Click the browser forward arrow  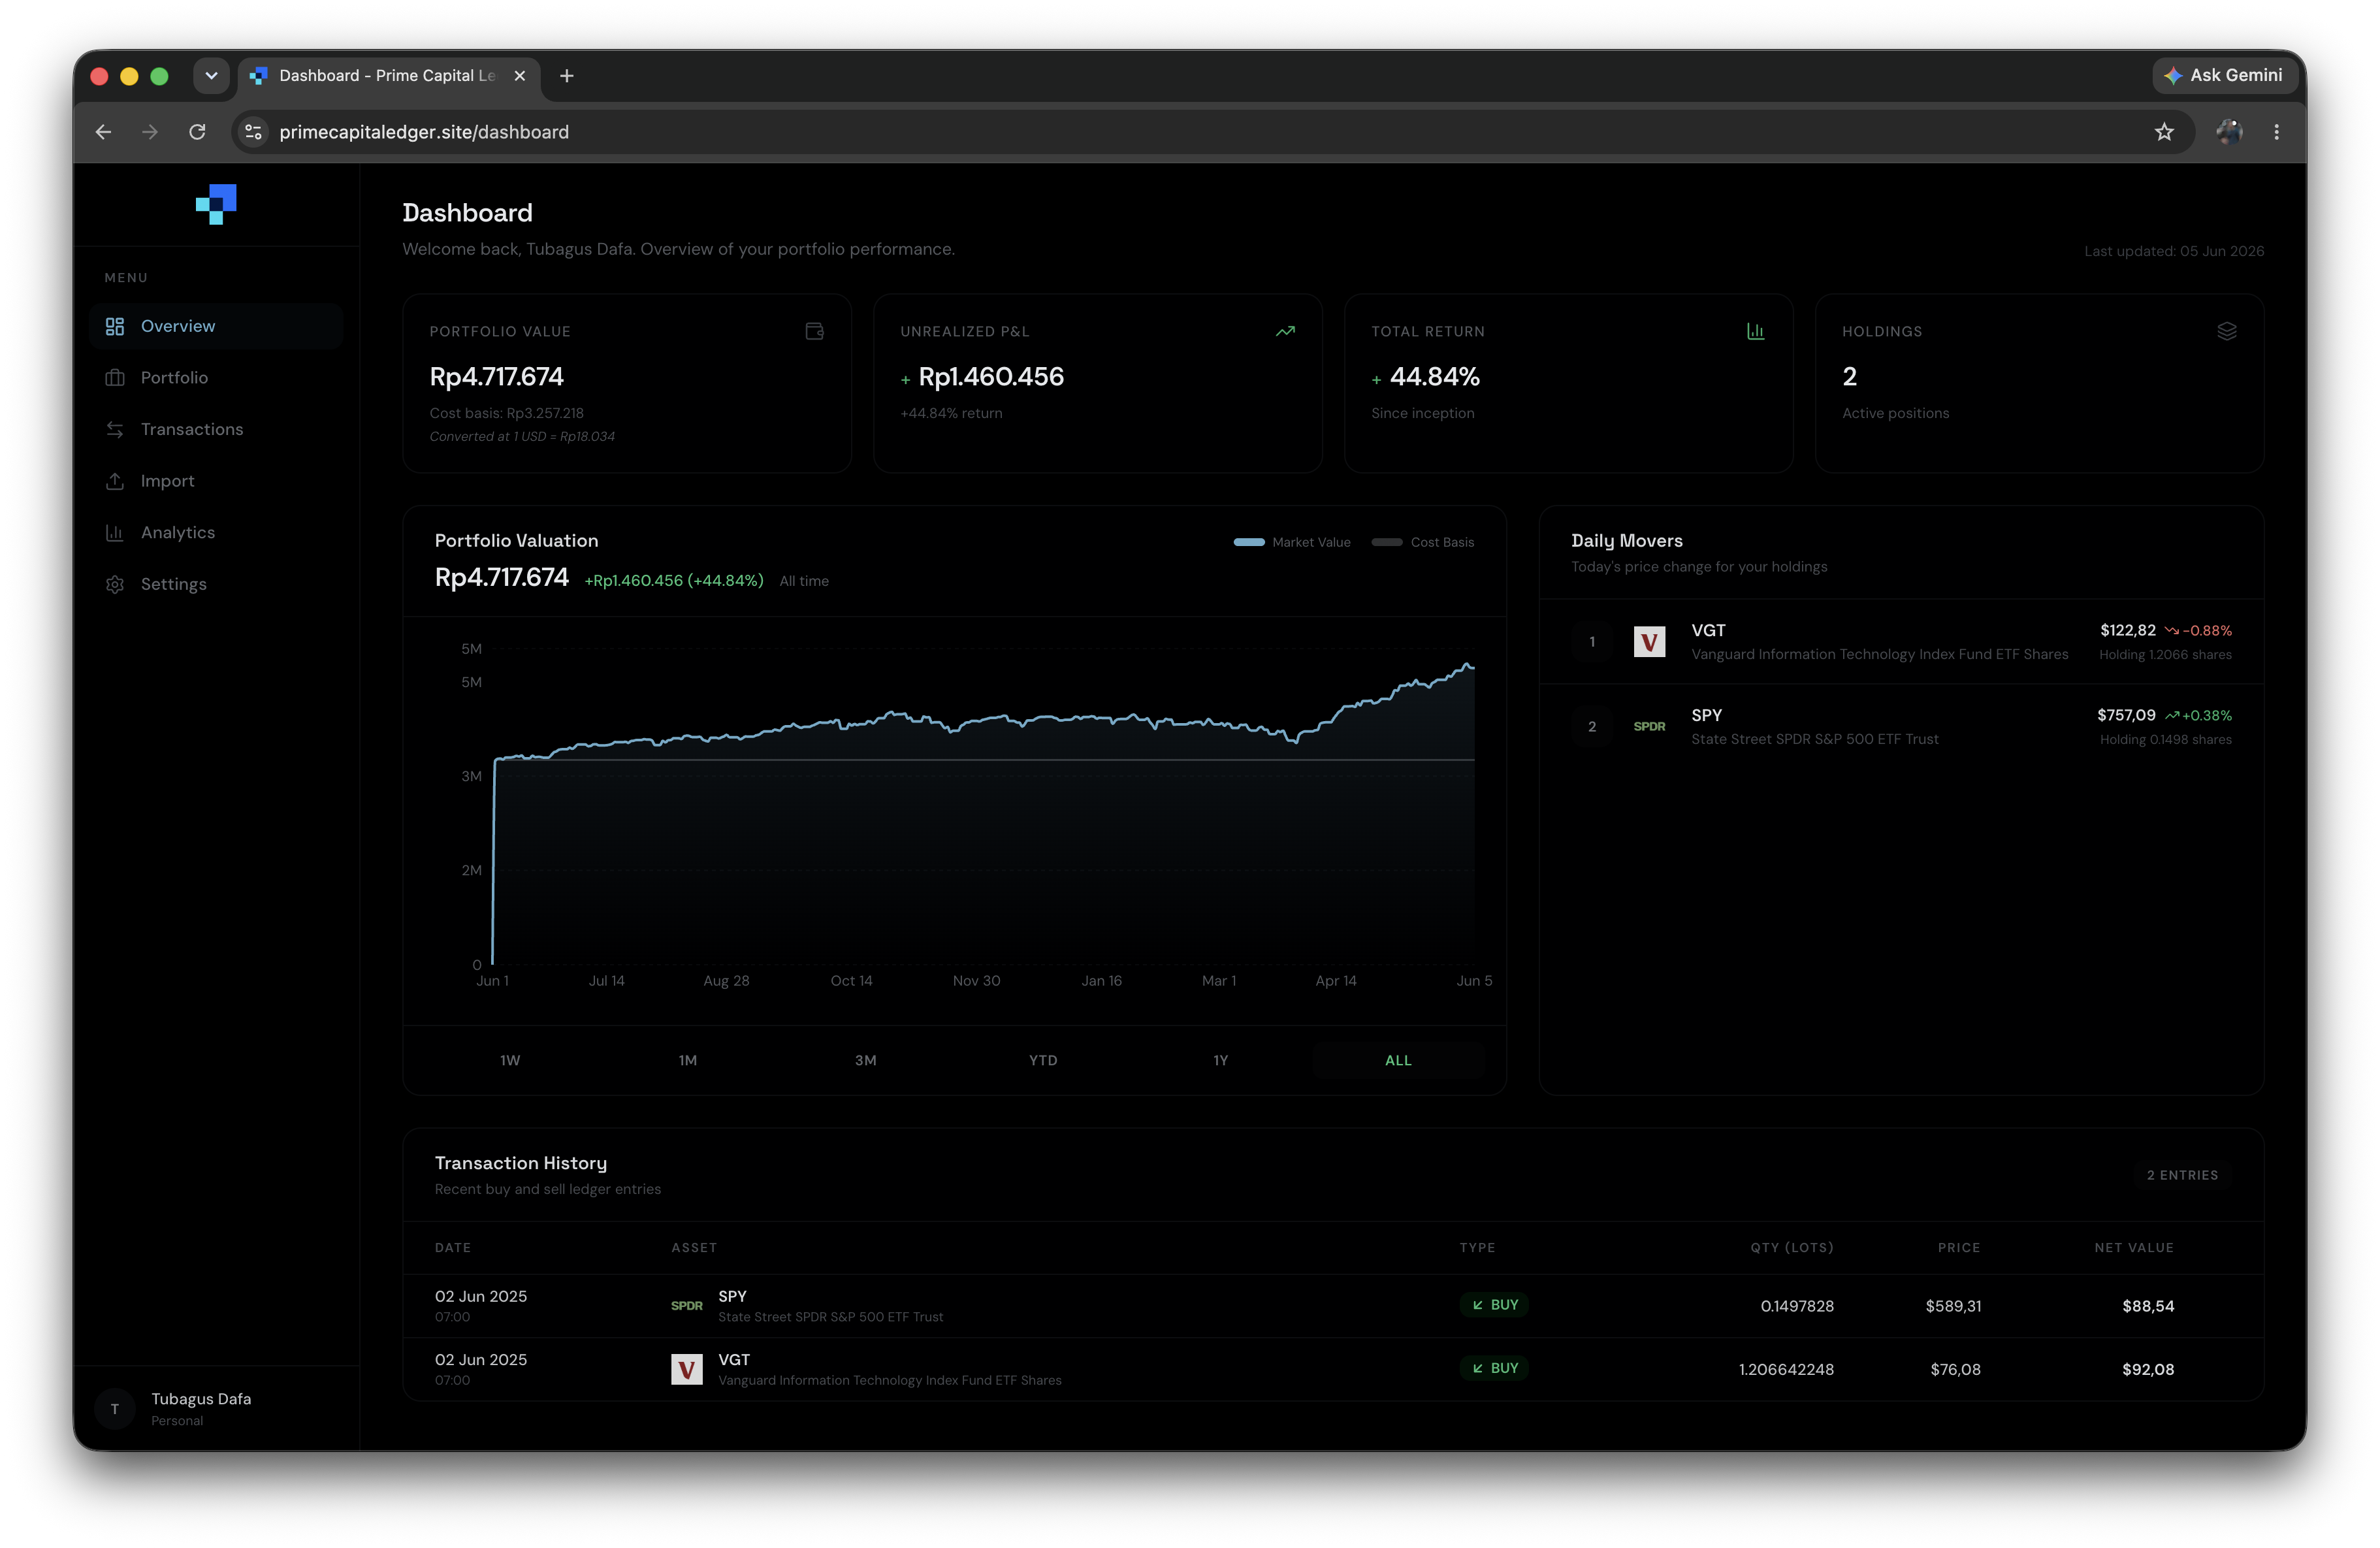point(150,132)
